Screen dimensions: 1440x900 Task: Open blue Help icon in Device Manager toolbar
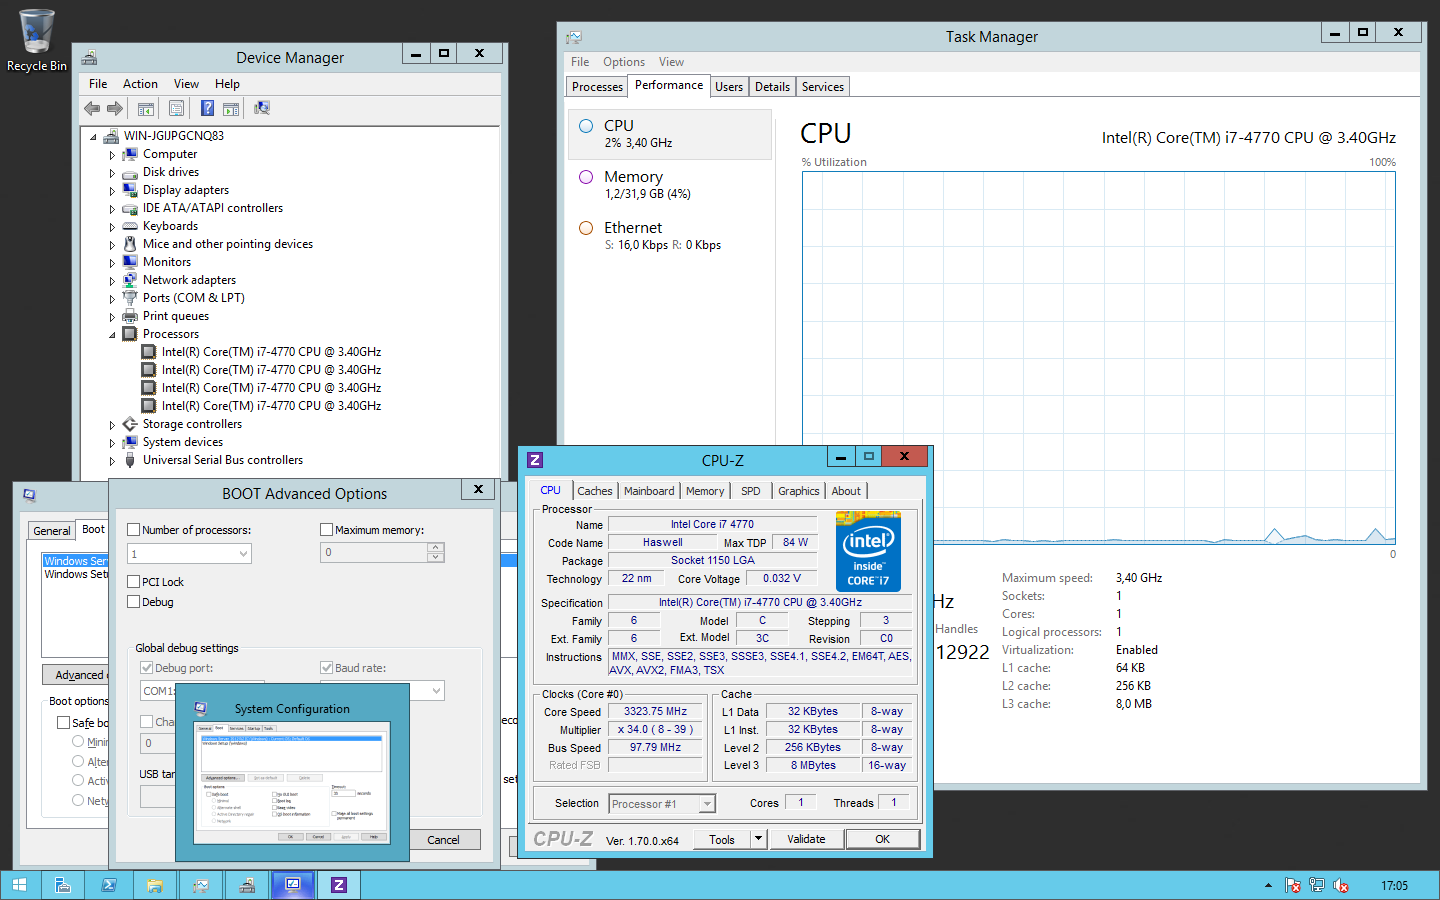(x=207, y=108)
